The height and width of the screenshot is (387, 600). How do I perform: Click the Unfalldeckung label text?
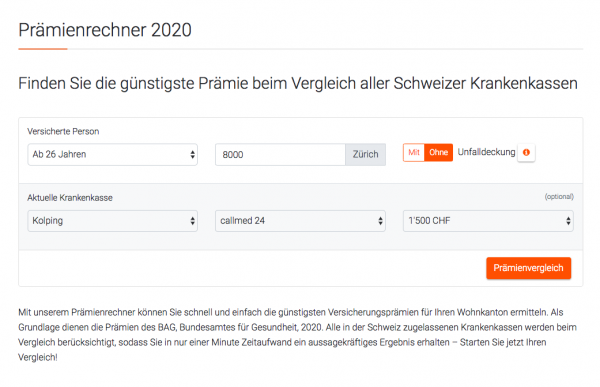coord(486,152)
